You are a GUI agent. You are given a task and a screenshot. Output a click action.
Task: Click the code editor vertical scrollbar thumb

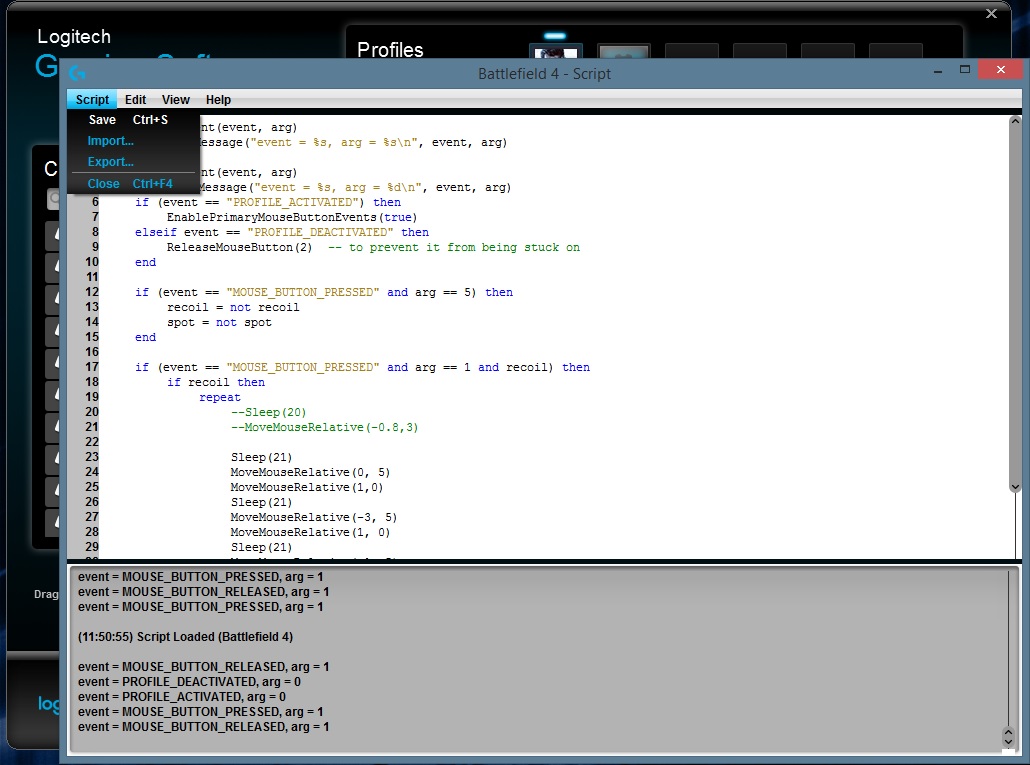tap(1016, 300)
